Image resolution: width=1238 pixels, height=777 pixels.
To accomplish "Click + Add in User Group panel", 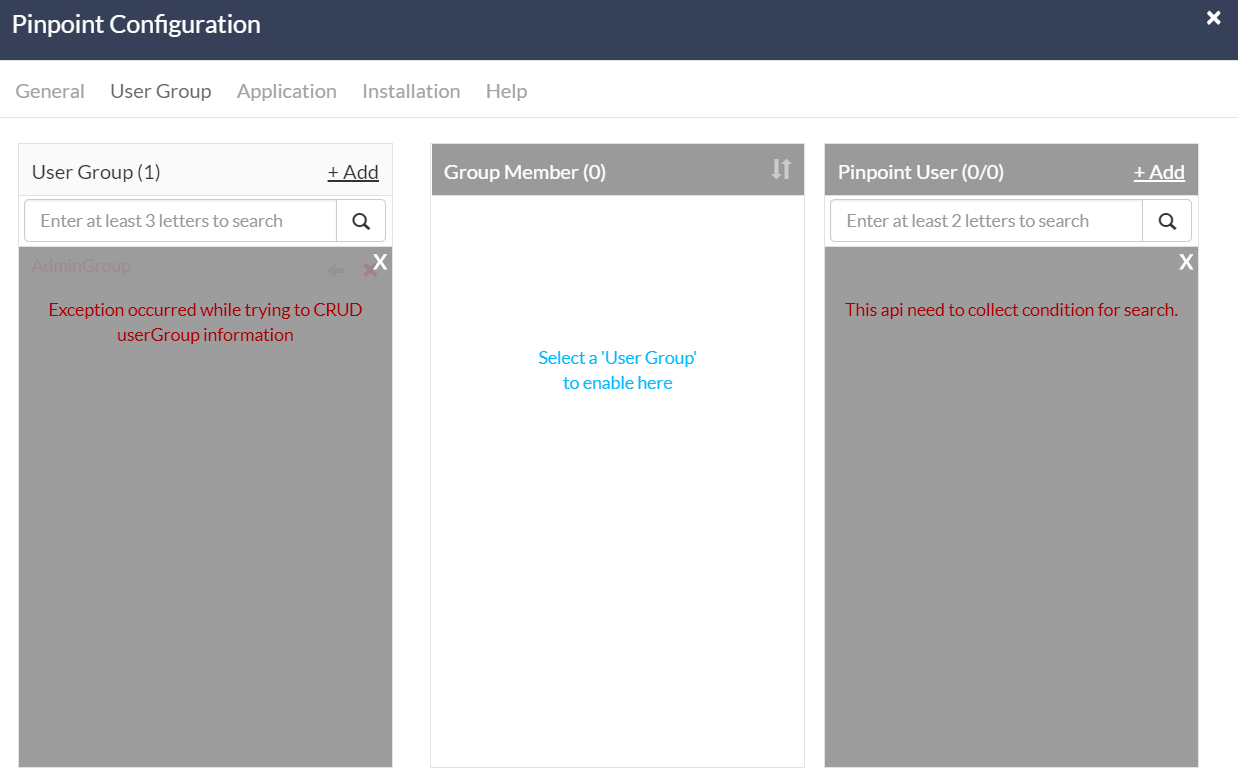I will (353, 172).
